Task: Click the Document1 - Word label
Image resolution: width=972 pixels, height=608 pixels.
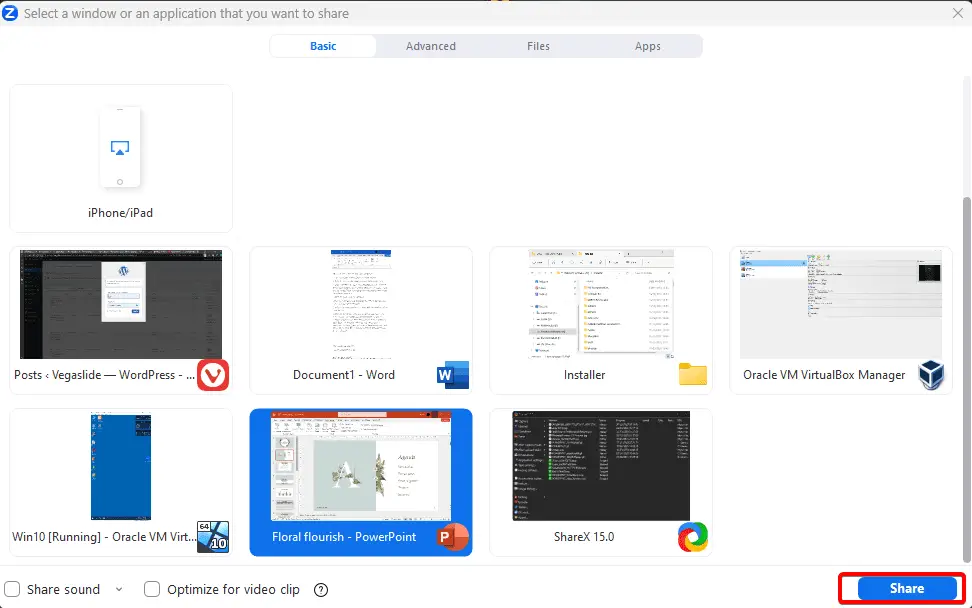Action: pos(343,375)
